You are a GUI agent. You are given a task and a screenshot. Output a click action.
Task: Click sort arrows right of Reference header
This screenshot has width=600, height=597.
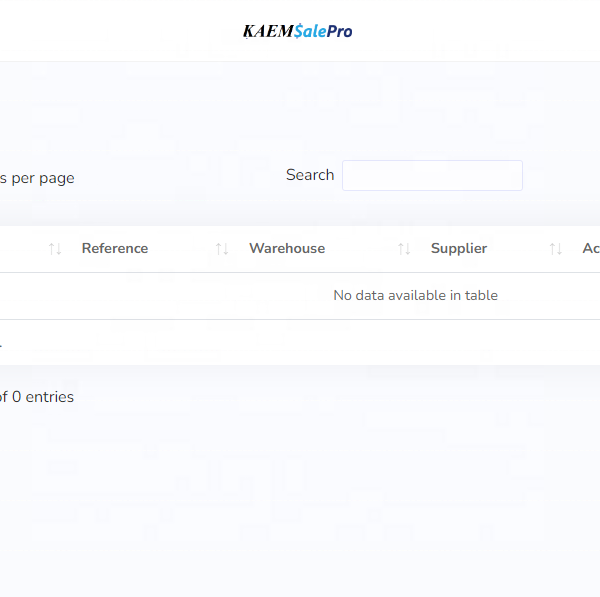222,249
